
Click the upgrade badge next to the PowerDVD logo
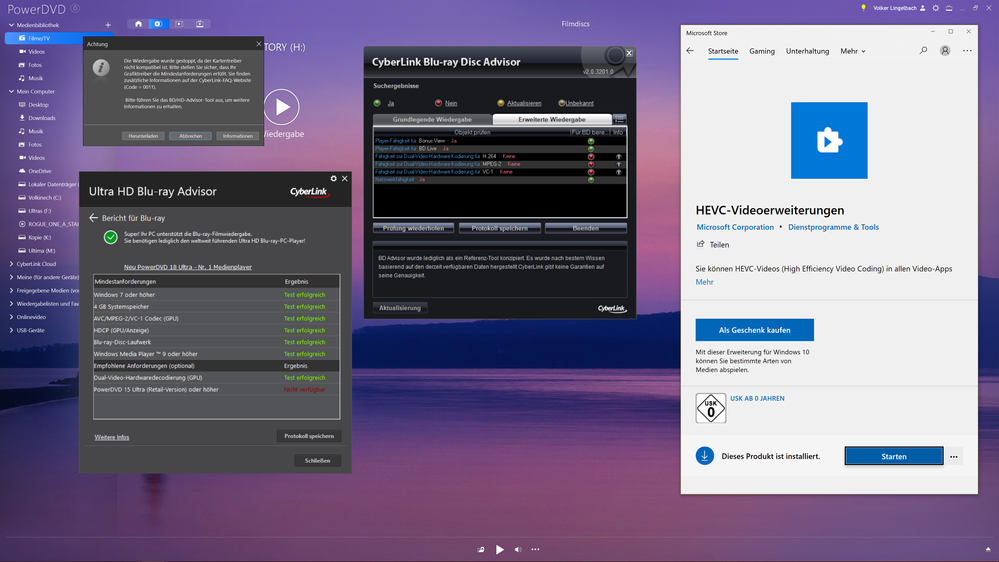click(x=75, y=8)
